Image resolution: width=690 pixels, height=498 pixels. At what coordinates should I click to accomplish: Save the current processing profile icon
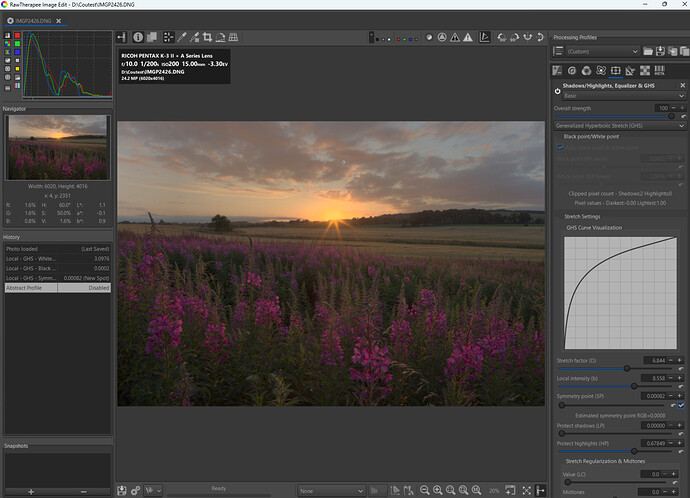[x=661, y=51]
